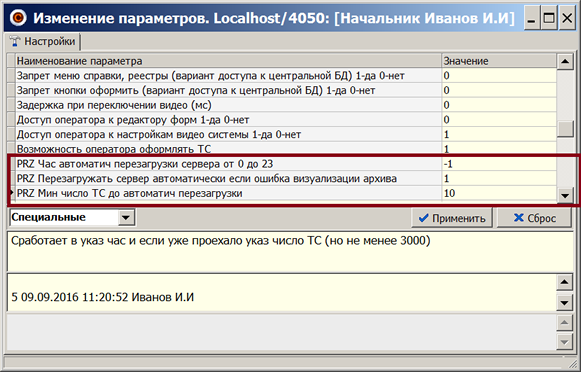581x372 pixels.
Task: Open the Специальные category dropdown arrow
Action: click(126, 217)
